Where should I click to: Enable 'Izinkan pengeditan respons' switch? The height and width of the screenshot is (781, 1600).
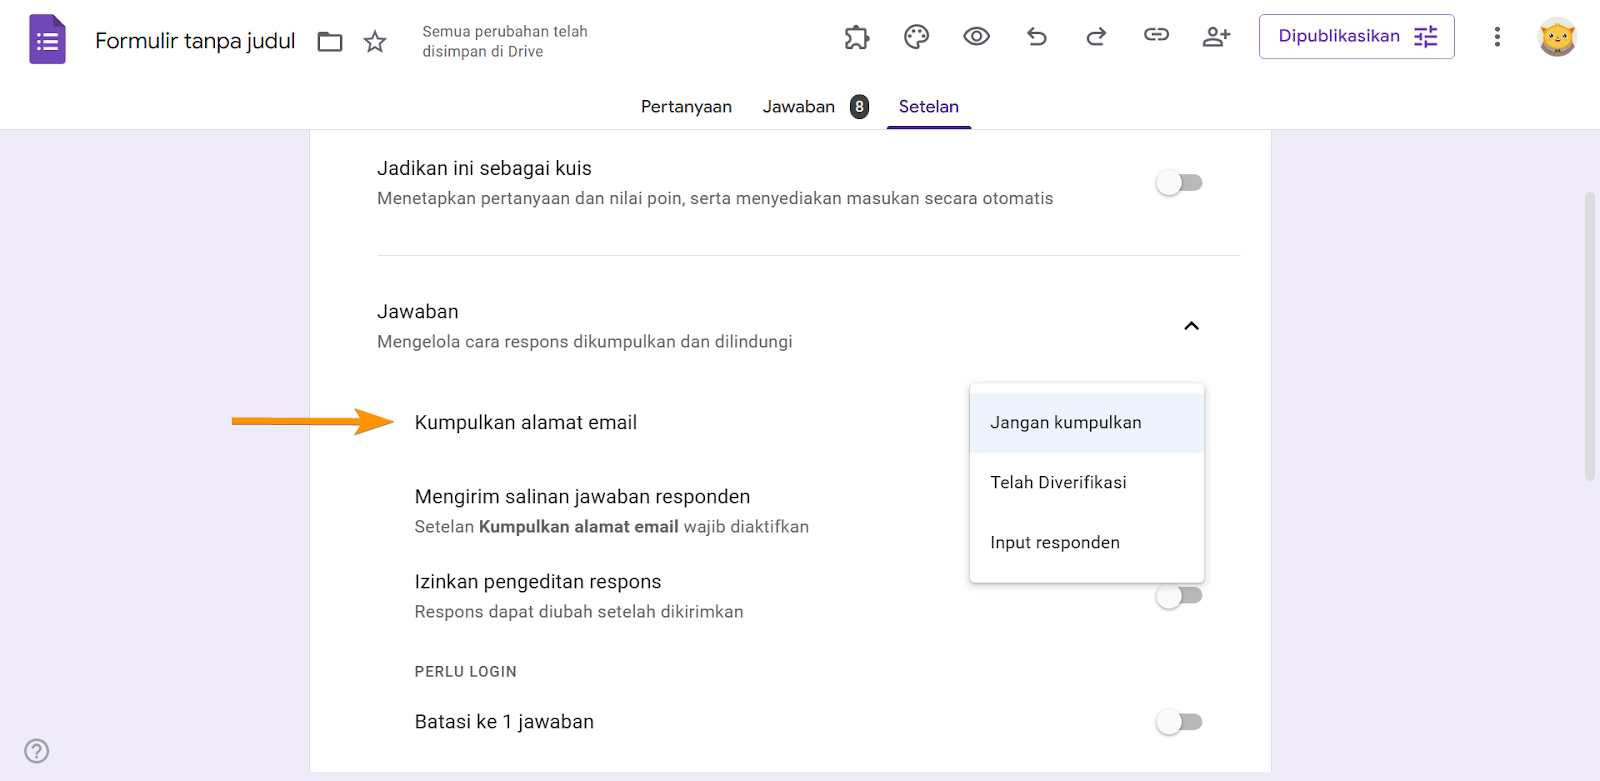pyautogui.click(x=1179, y=596)
